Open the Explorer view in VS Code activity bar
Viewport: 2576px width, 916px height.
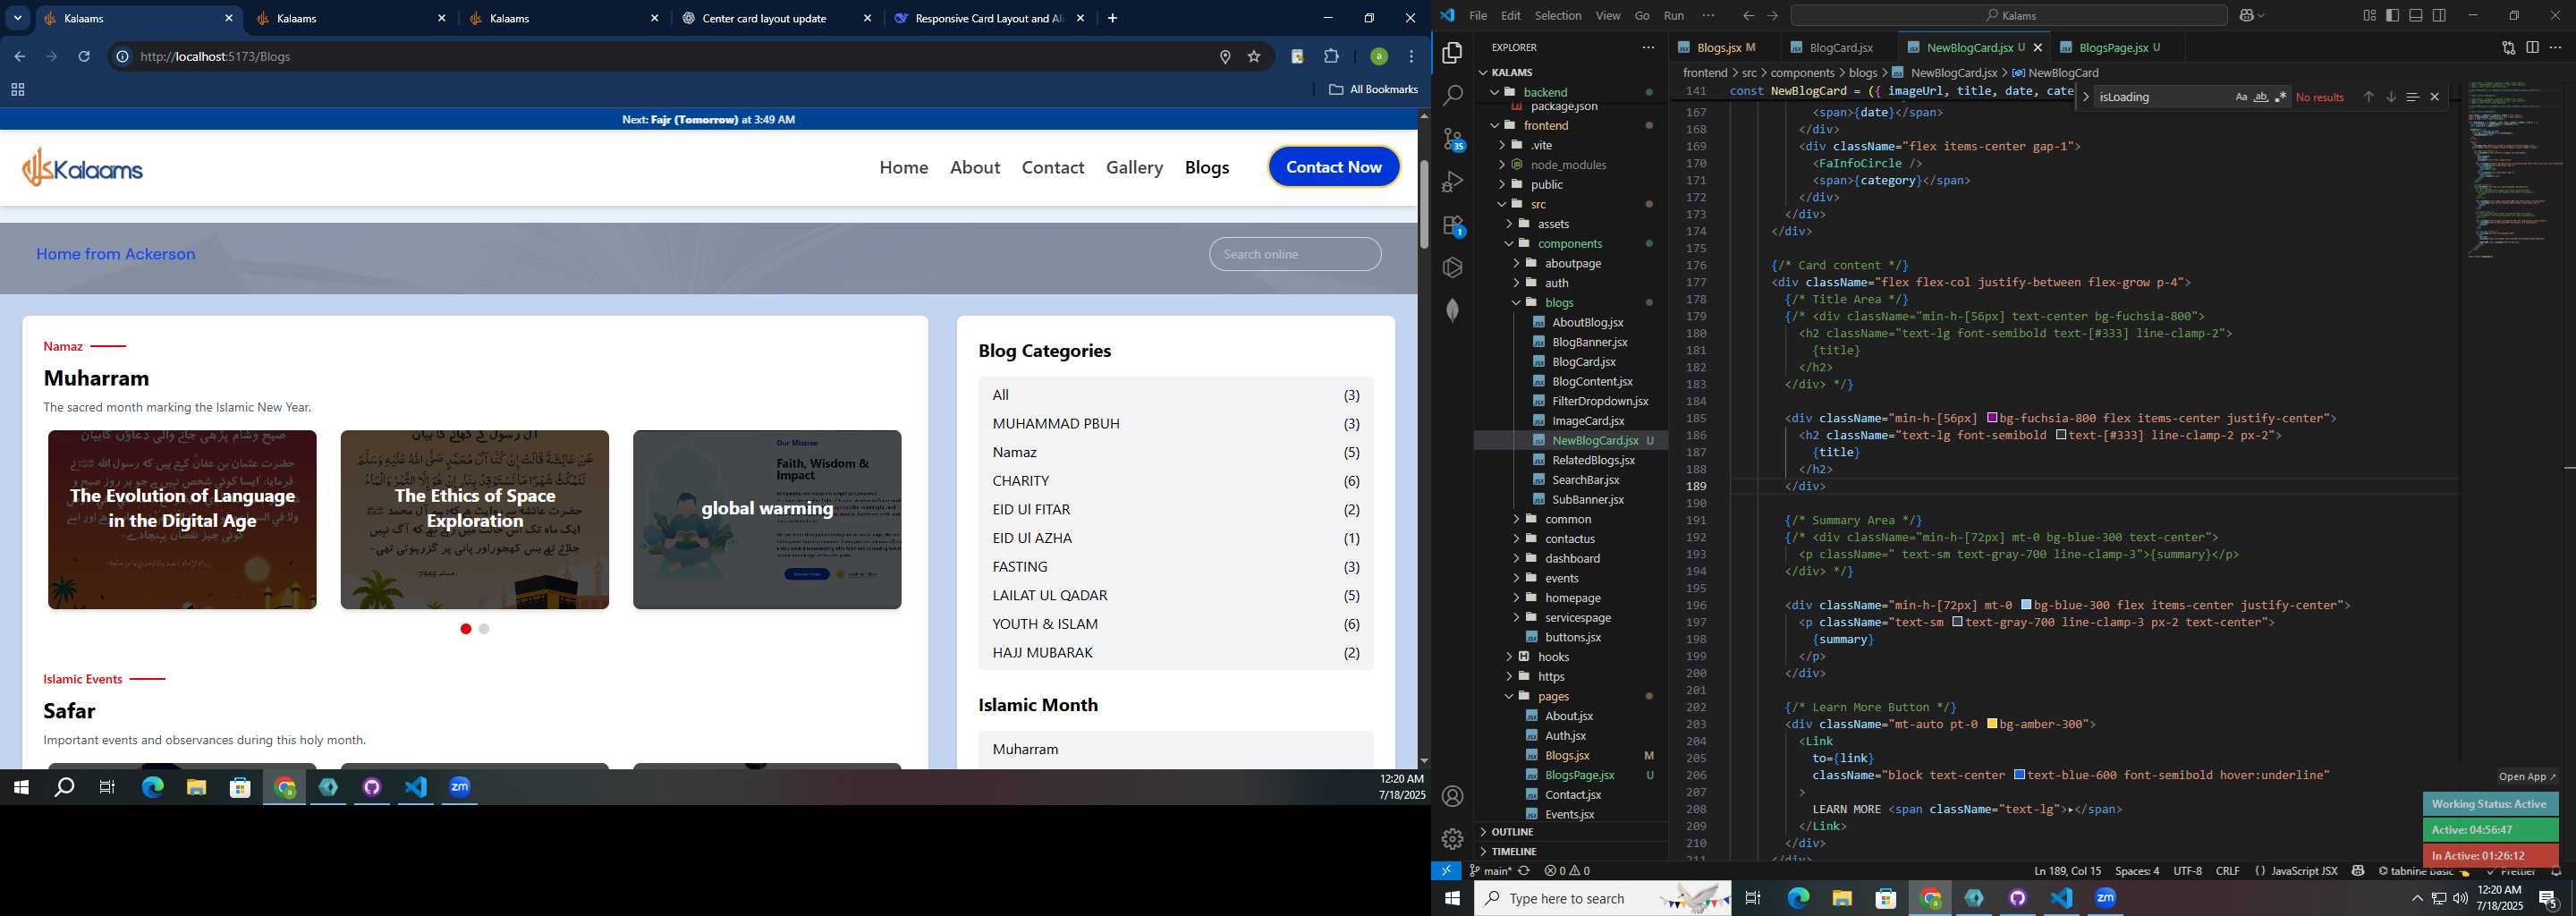click(x=1452, y=53)
